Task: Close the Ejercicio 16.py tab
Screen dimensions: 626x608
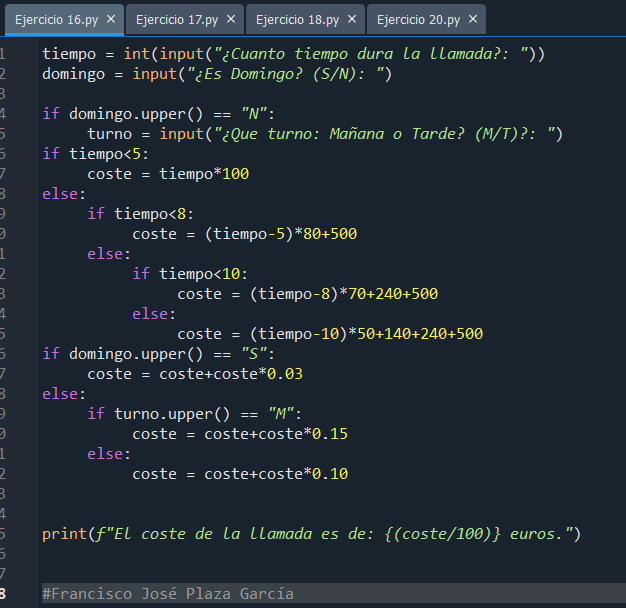Action: [x=110, y=19]
